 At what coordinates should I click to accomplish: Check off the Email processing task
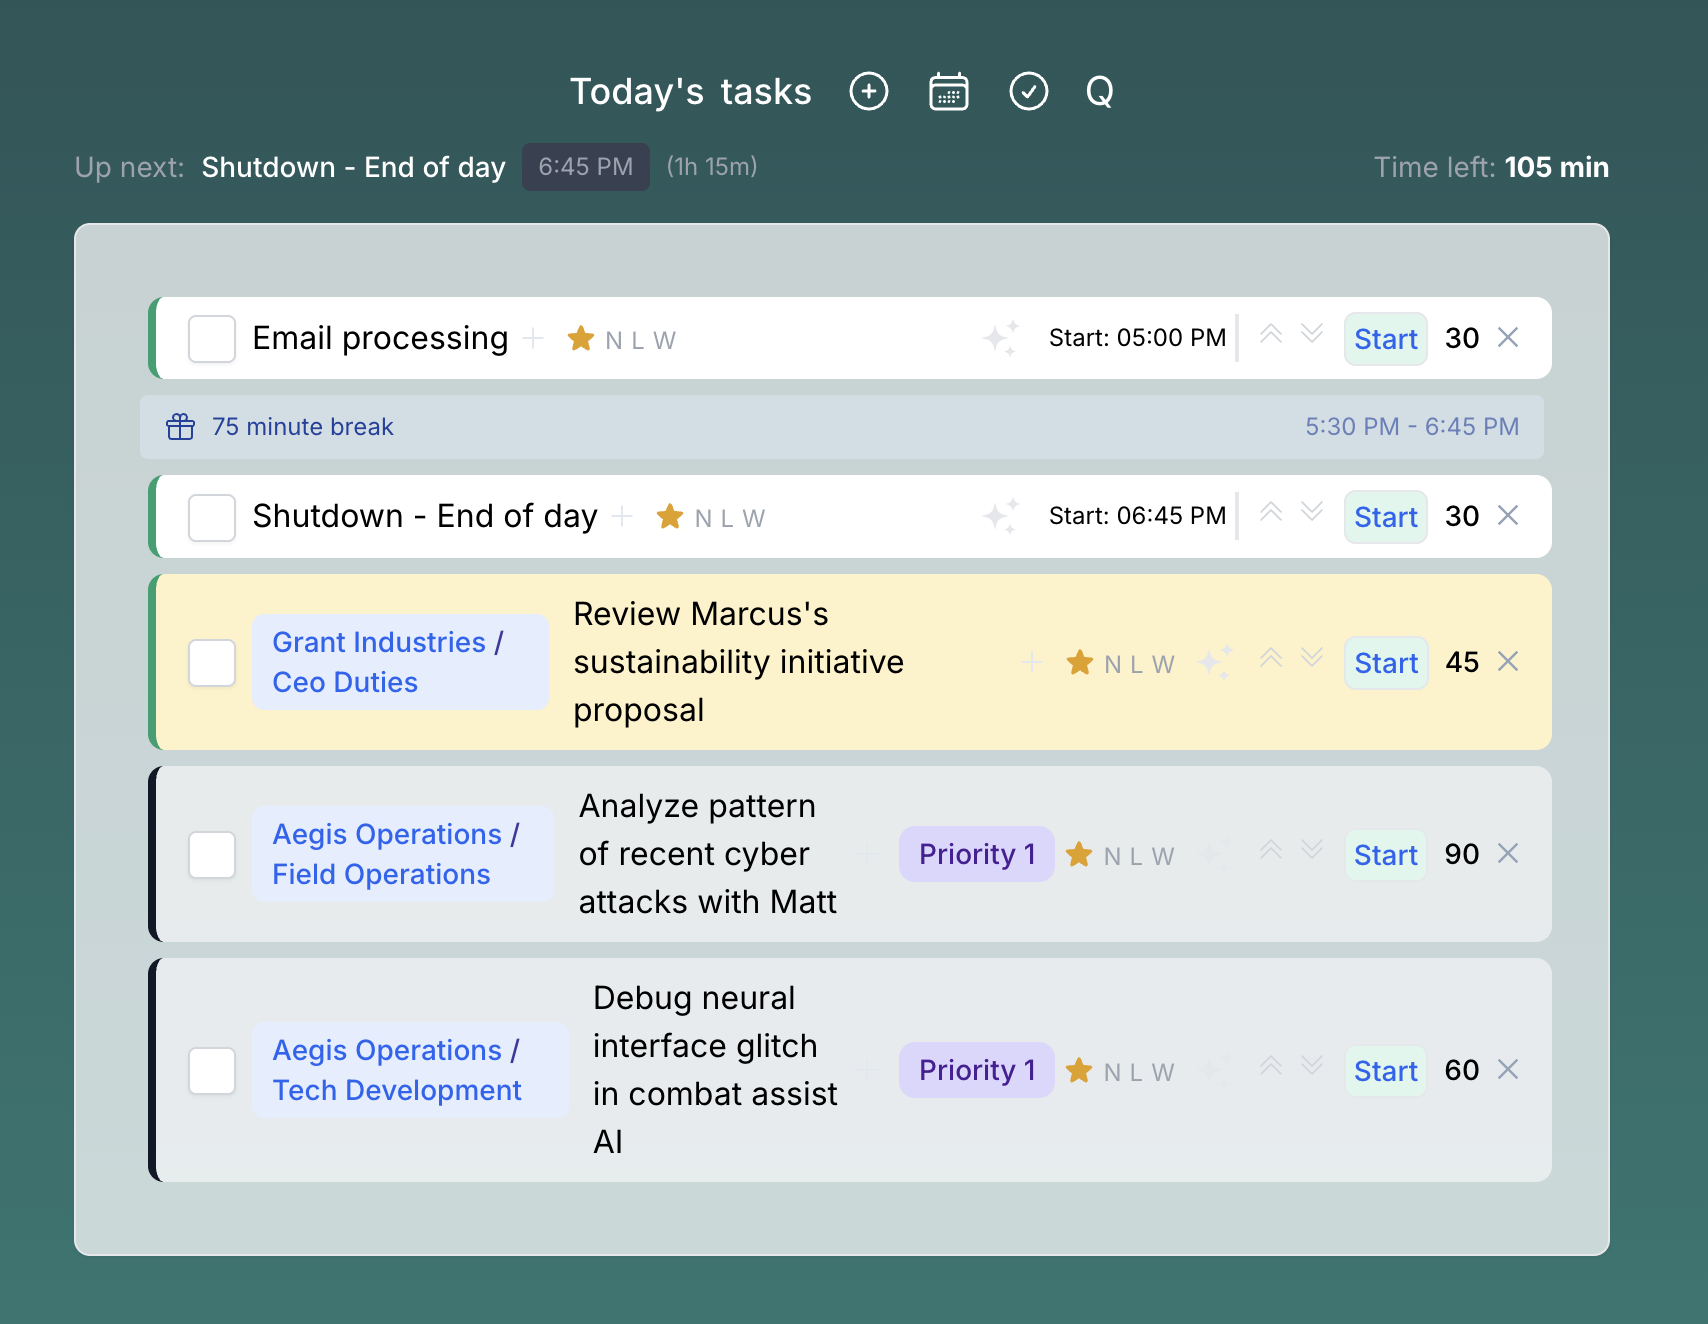pyautogui.click(x=212, y=339)
